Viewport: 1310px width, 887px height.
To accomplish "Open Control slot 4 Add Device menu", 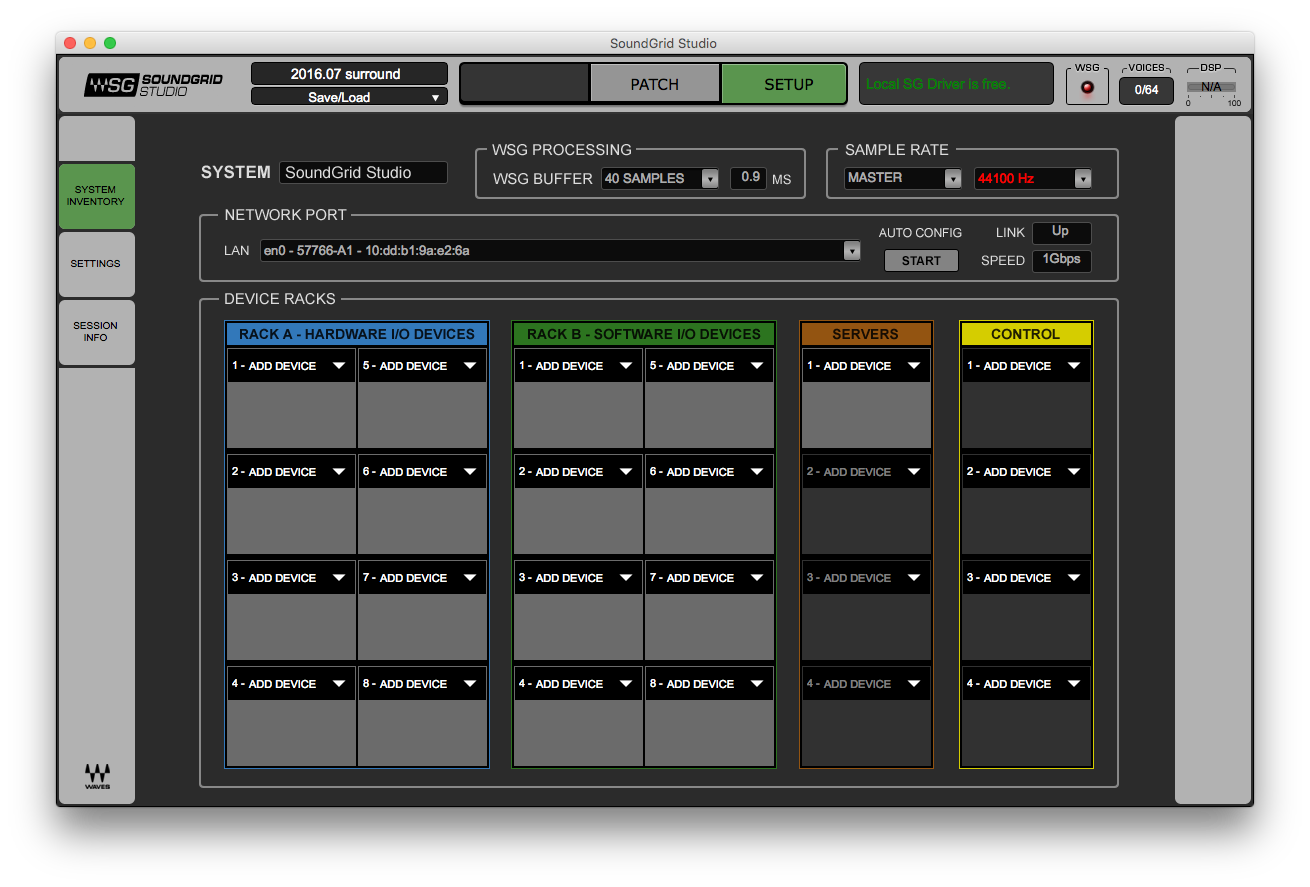I will click(1026, 684).
